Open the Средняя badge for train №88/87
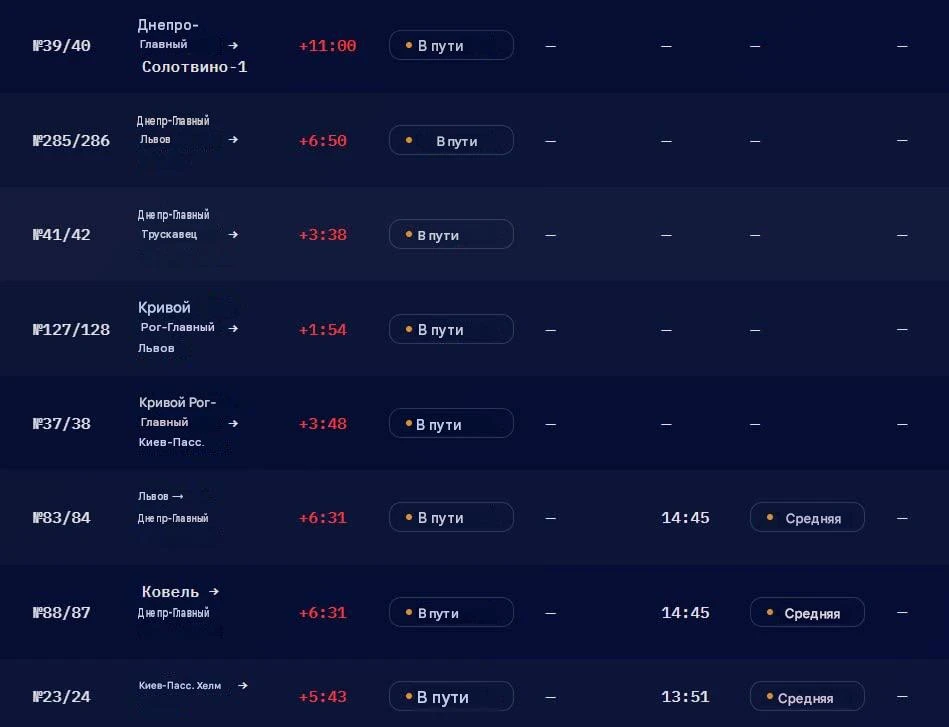This screenshot has width=949, height=727. tap(807, 613)
